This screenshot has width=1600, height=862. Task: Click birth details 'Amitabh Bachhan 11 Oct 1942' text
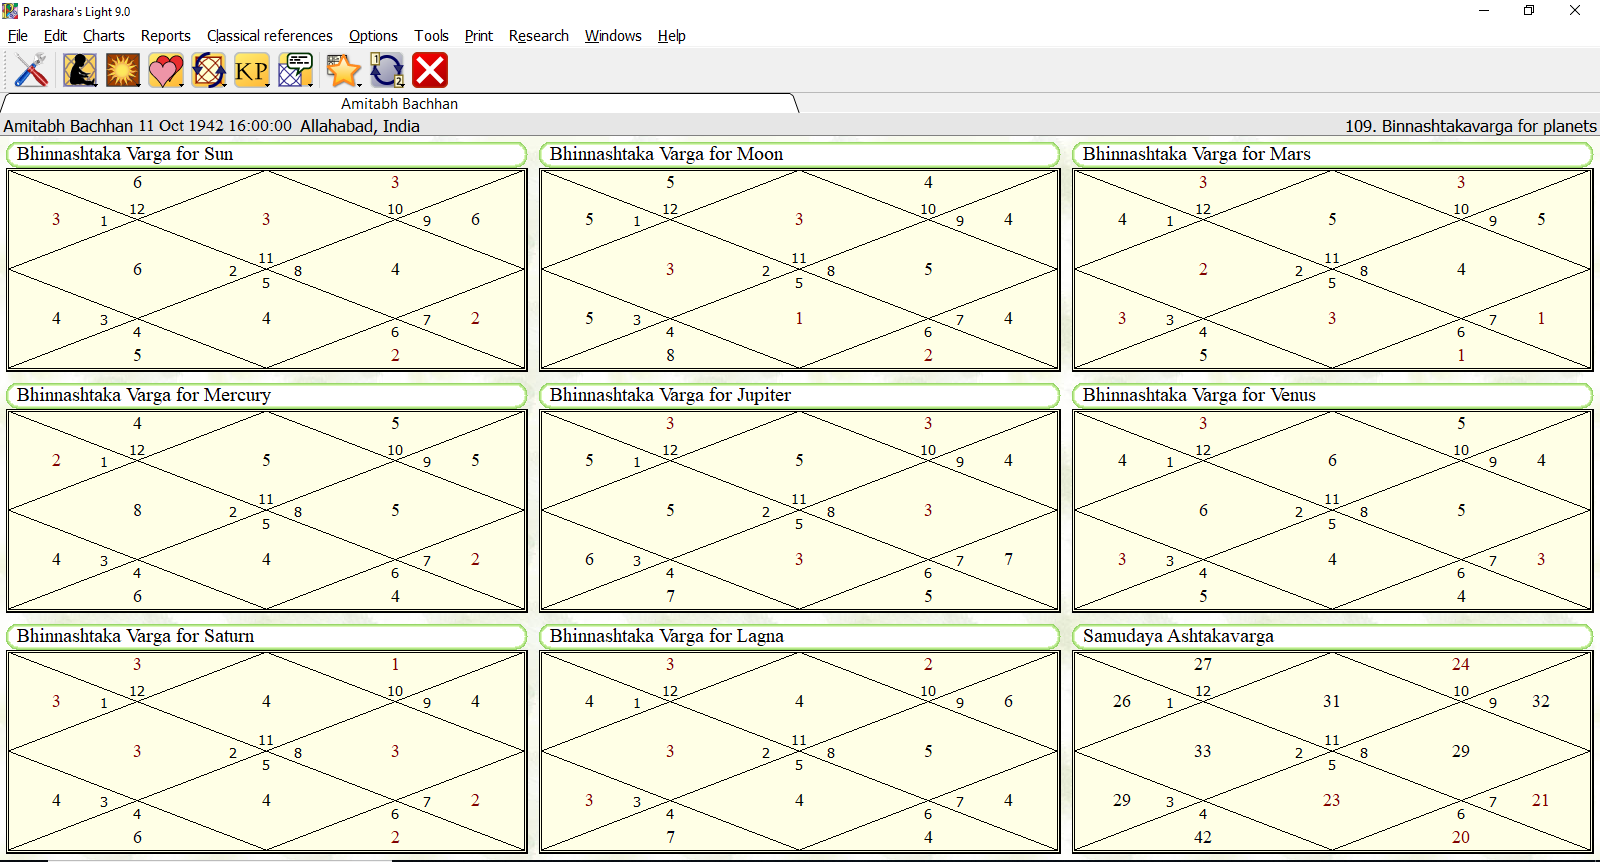pos(148,126)
